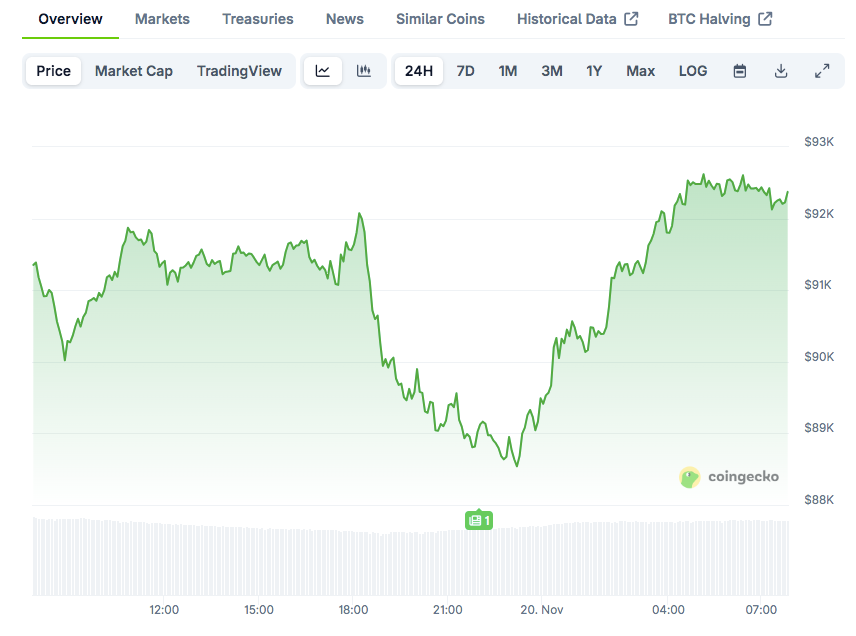
Task: Toggle LOG scale on chart
Action: point(692,71)
